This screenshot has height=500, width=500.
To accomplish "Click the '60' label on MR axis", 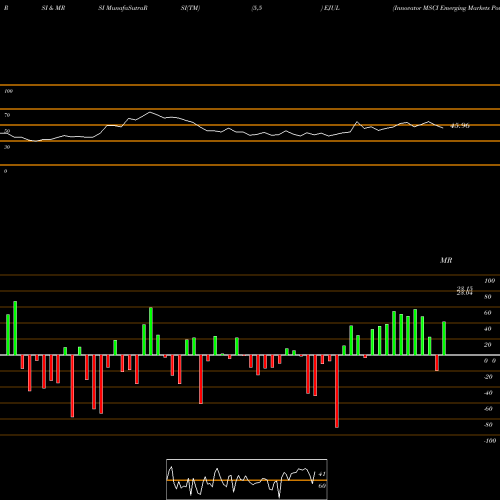I will 488,313.
